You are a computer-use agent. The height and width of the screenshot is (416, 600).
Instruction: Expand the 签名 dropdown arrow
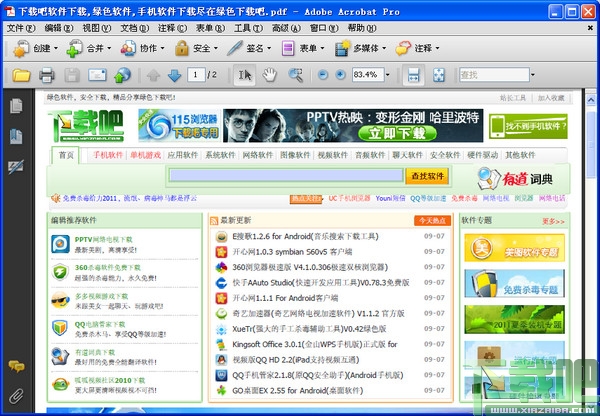269,48
